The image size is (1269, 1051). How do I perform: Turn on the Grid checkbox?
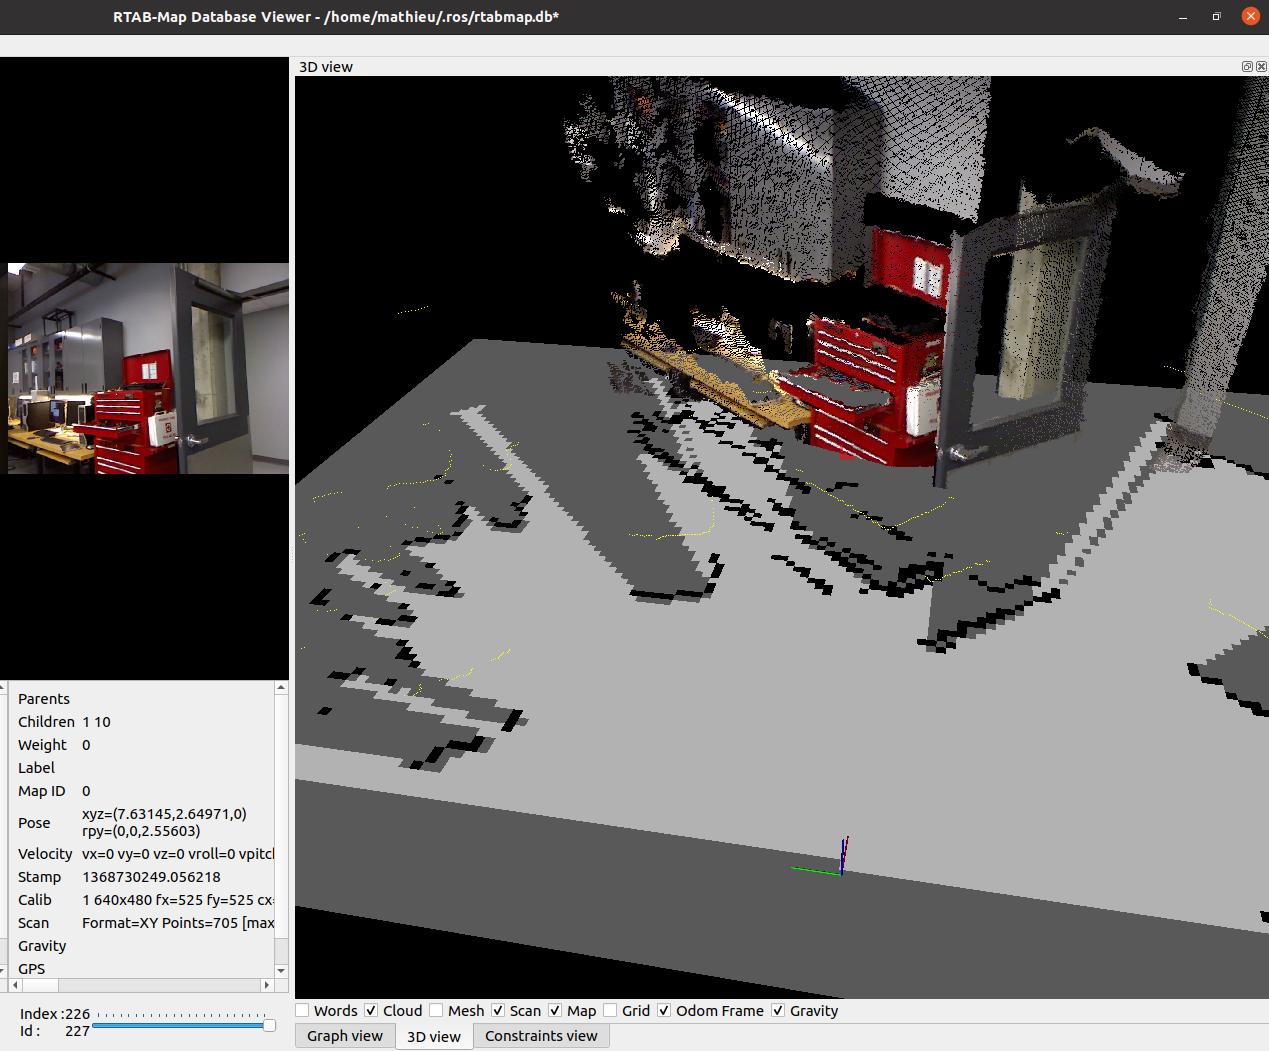coord(610,1011)
